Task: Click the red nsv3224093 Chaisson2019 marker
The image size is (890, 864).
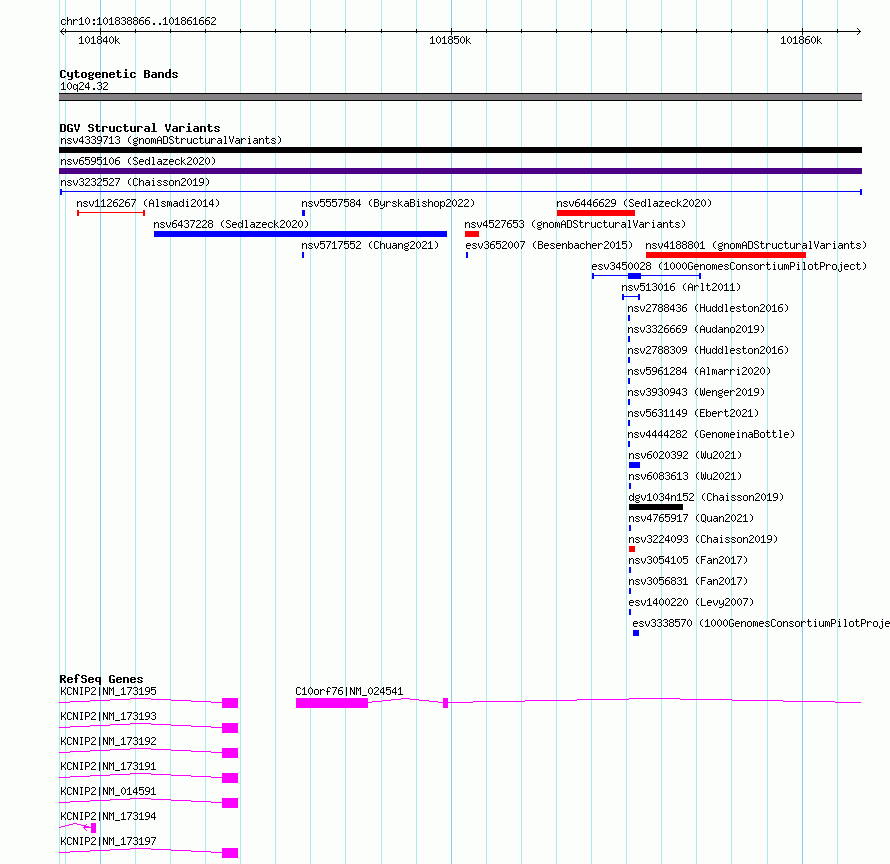Action: [x=632, y=549]
